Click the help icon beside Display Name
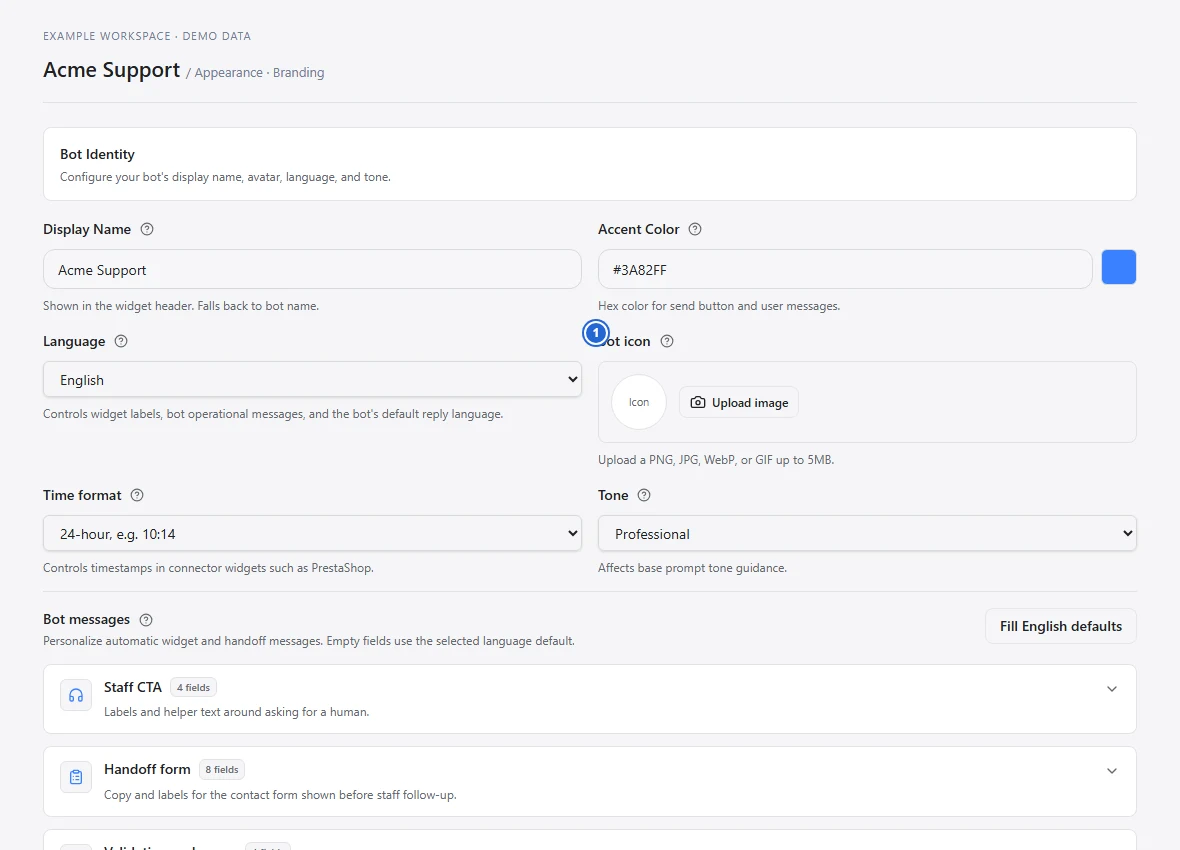1180x850 pixels. pyautogui.click(x=147, y=229)
